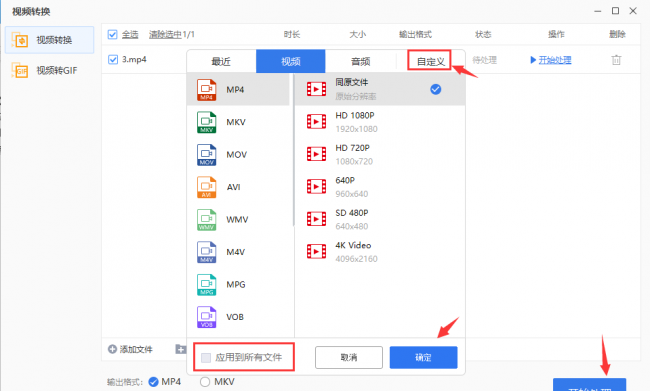650x391 pixels.
Task: Click the 3.mp4 file name
Action: [x=134, y=60]
